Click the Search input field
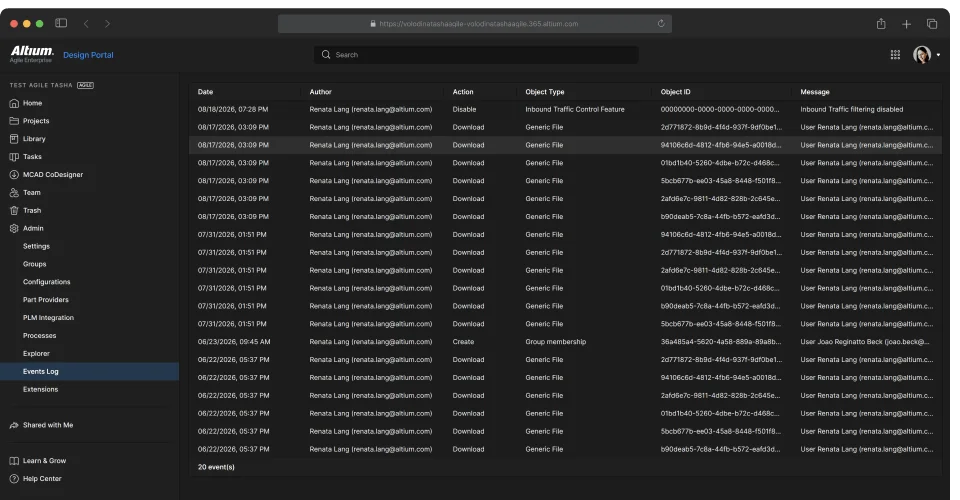Image resolution: width=960 pixels, height=500 pixels. tap(476, 54)
